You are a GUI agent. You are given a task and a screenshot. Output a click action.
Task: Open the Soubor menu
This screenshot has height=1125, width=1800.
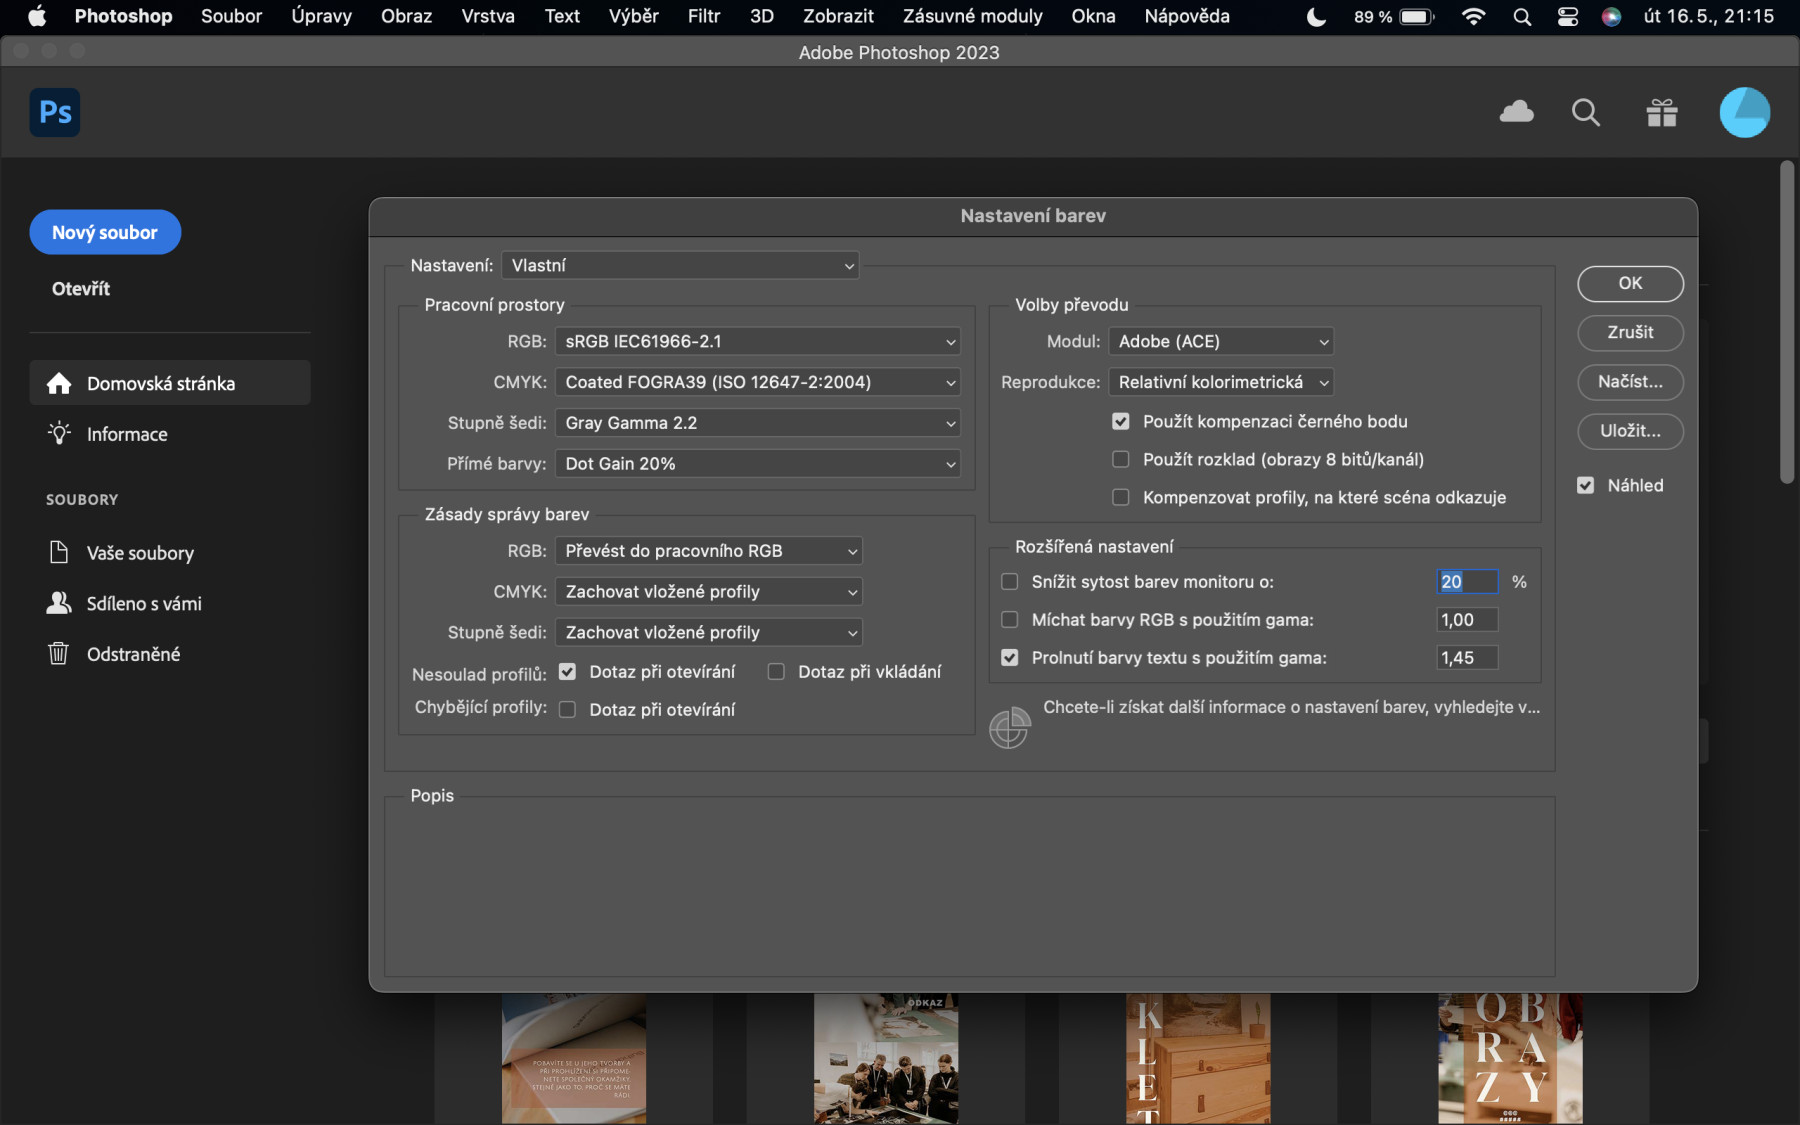pyautogui.click(x=231, y=16)
